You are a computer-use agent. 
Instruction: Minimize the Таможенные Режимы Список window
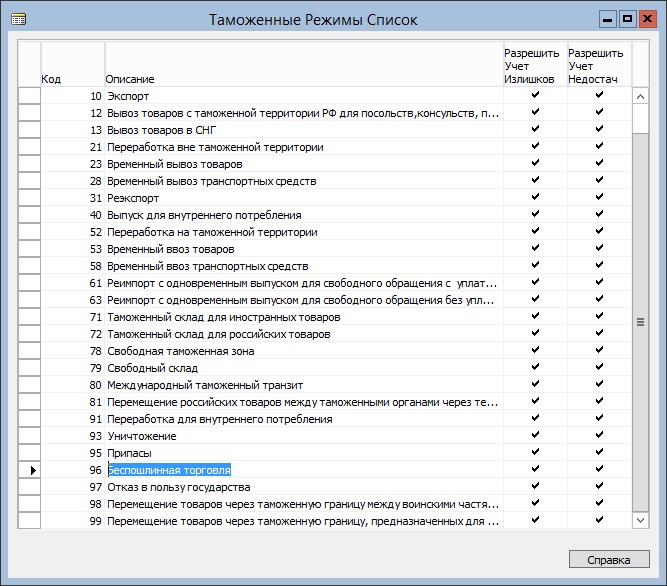click(607, 20)
